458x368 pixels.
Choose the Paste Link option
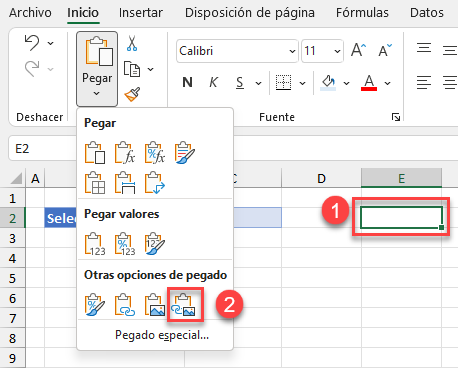125,305
